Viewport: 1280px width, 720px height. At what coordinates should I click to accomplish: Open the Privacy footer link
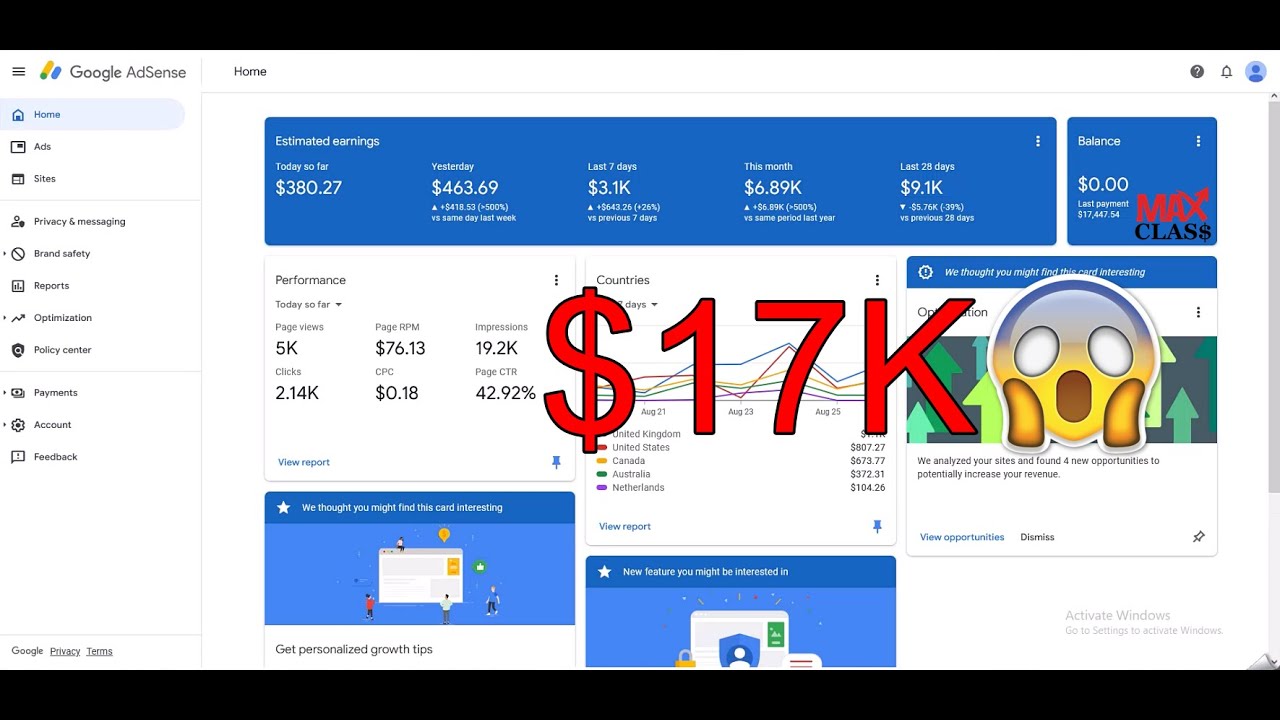click(65, 651)
